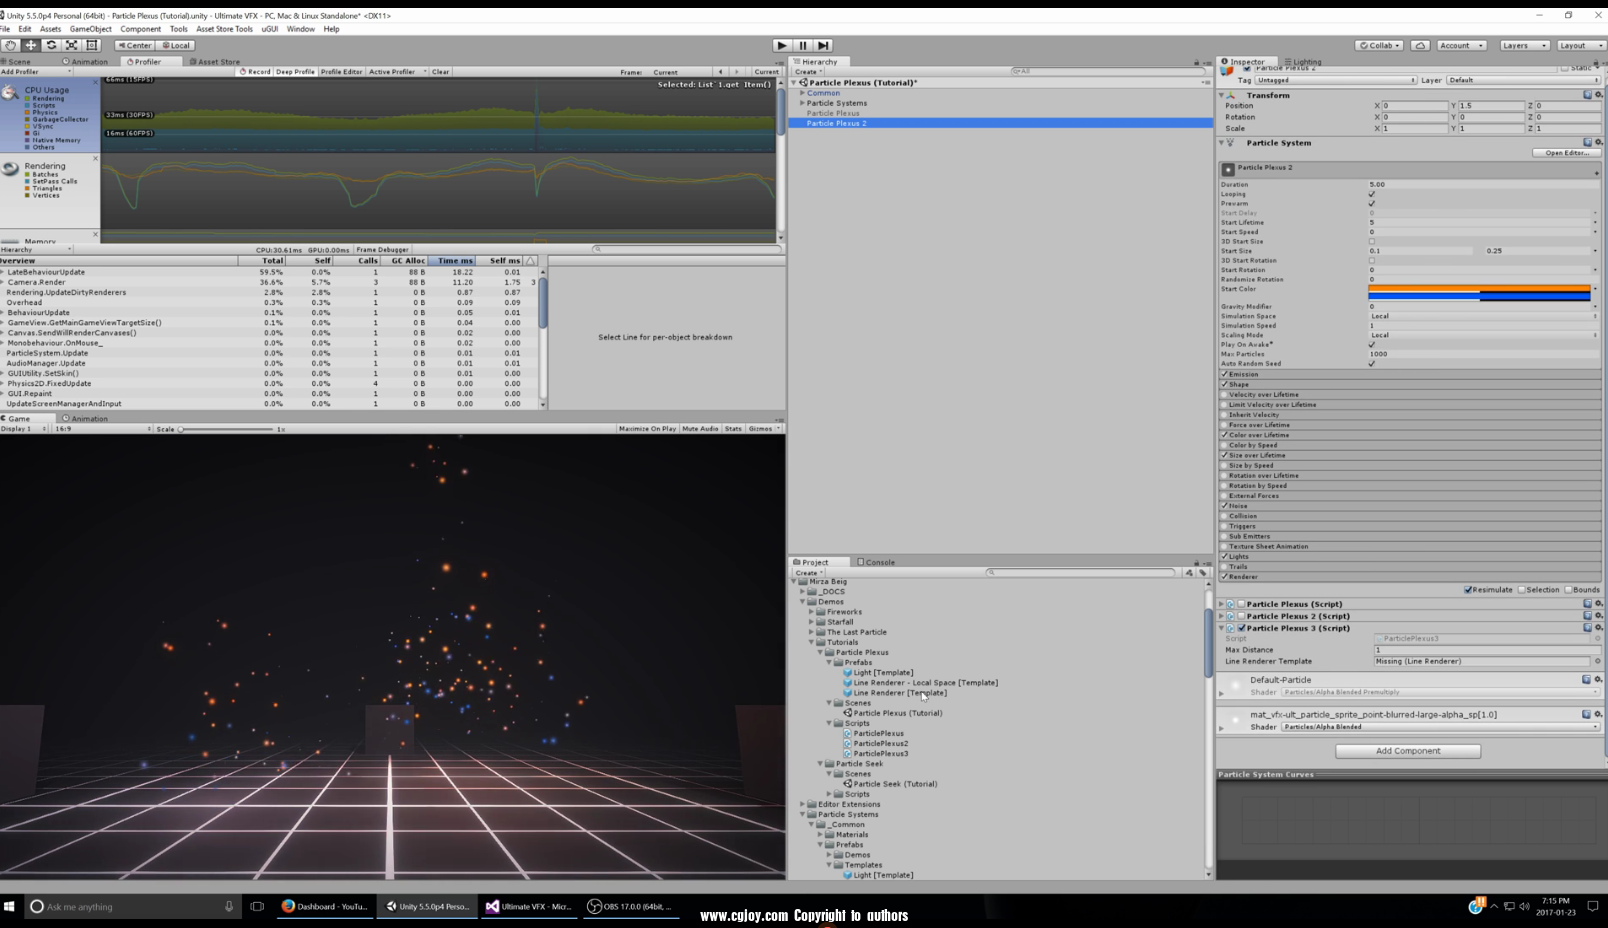Click the cloud services icon
The image size is (1608, 928).
click(1420, 45)
